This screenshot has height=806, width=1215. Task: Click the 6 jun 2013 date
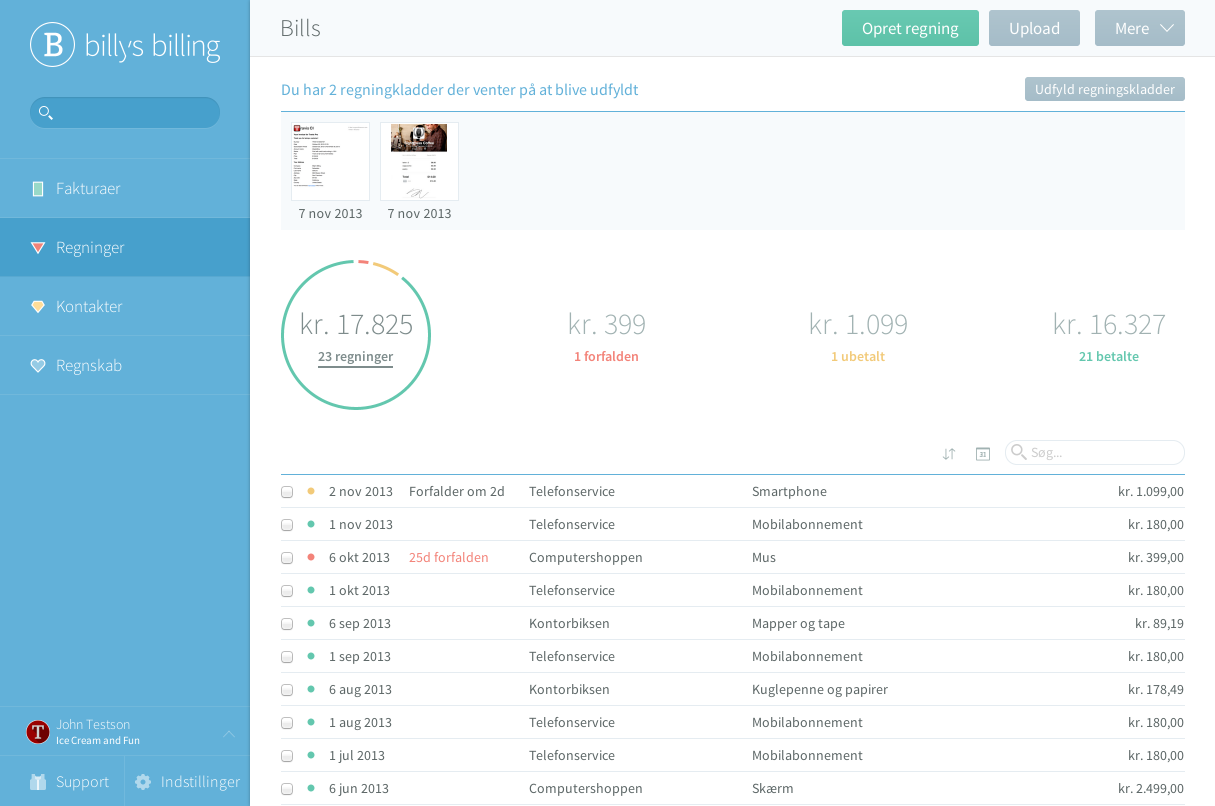click(359, 789)
